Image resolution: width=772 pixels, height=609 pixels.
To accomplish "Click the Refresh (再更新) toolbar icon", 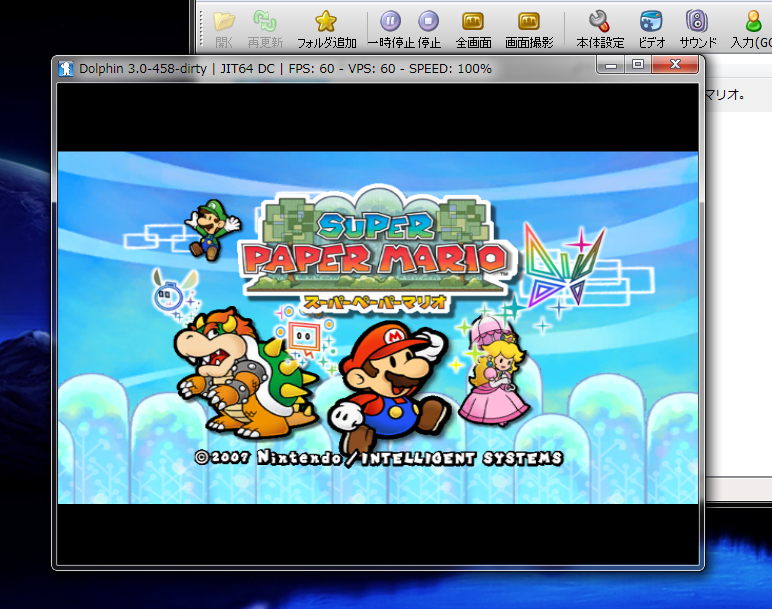I will pos(265,22).
